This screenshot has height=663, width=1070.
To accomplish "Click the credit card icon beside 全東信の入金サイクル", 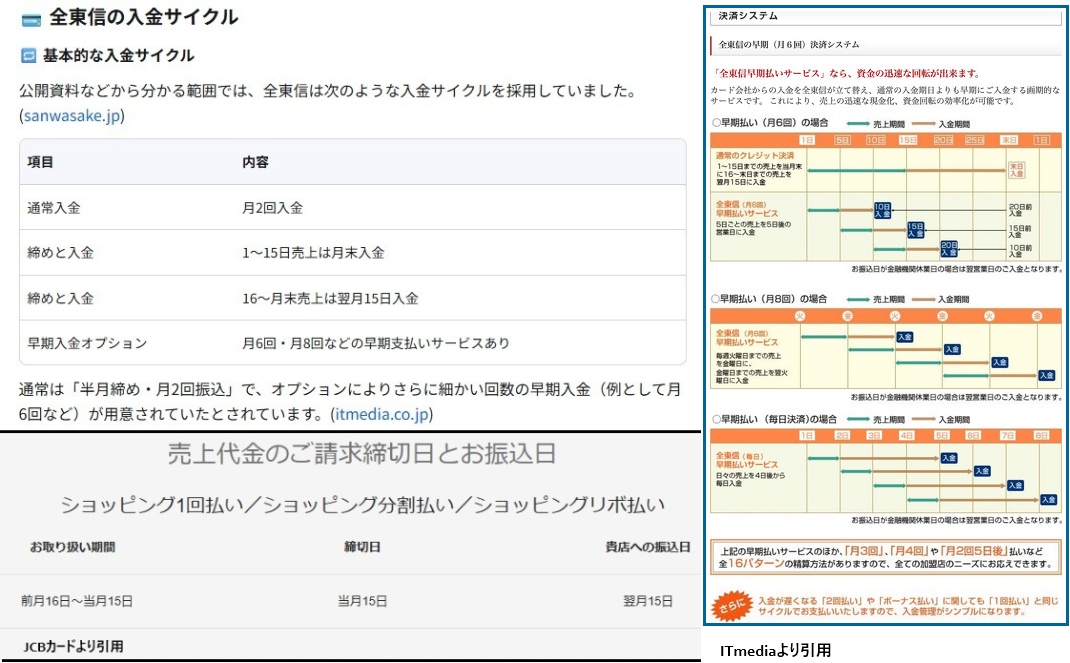I will [31, 20].
